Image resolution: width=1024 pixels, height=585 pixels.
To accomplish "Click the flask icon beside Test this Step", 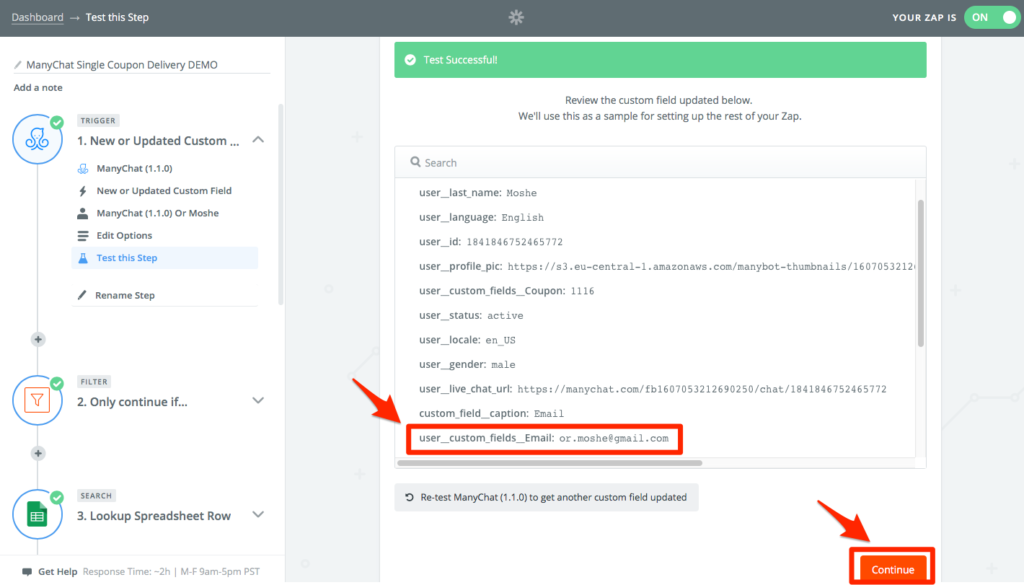I will tap(83, 258).
